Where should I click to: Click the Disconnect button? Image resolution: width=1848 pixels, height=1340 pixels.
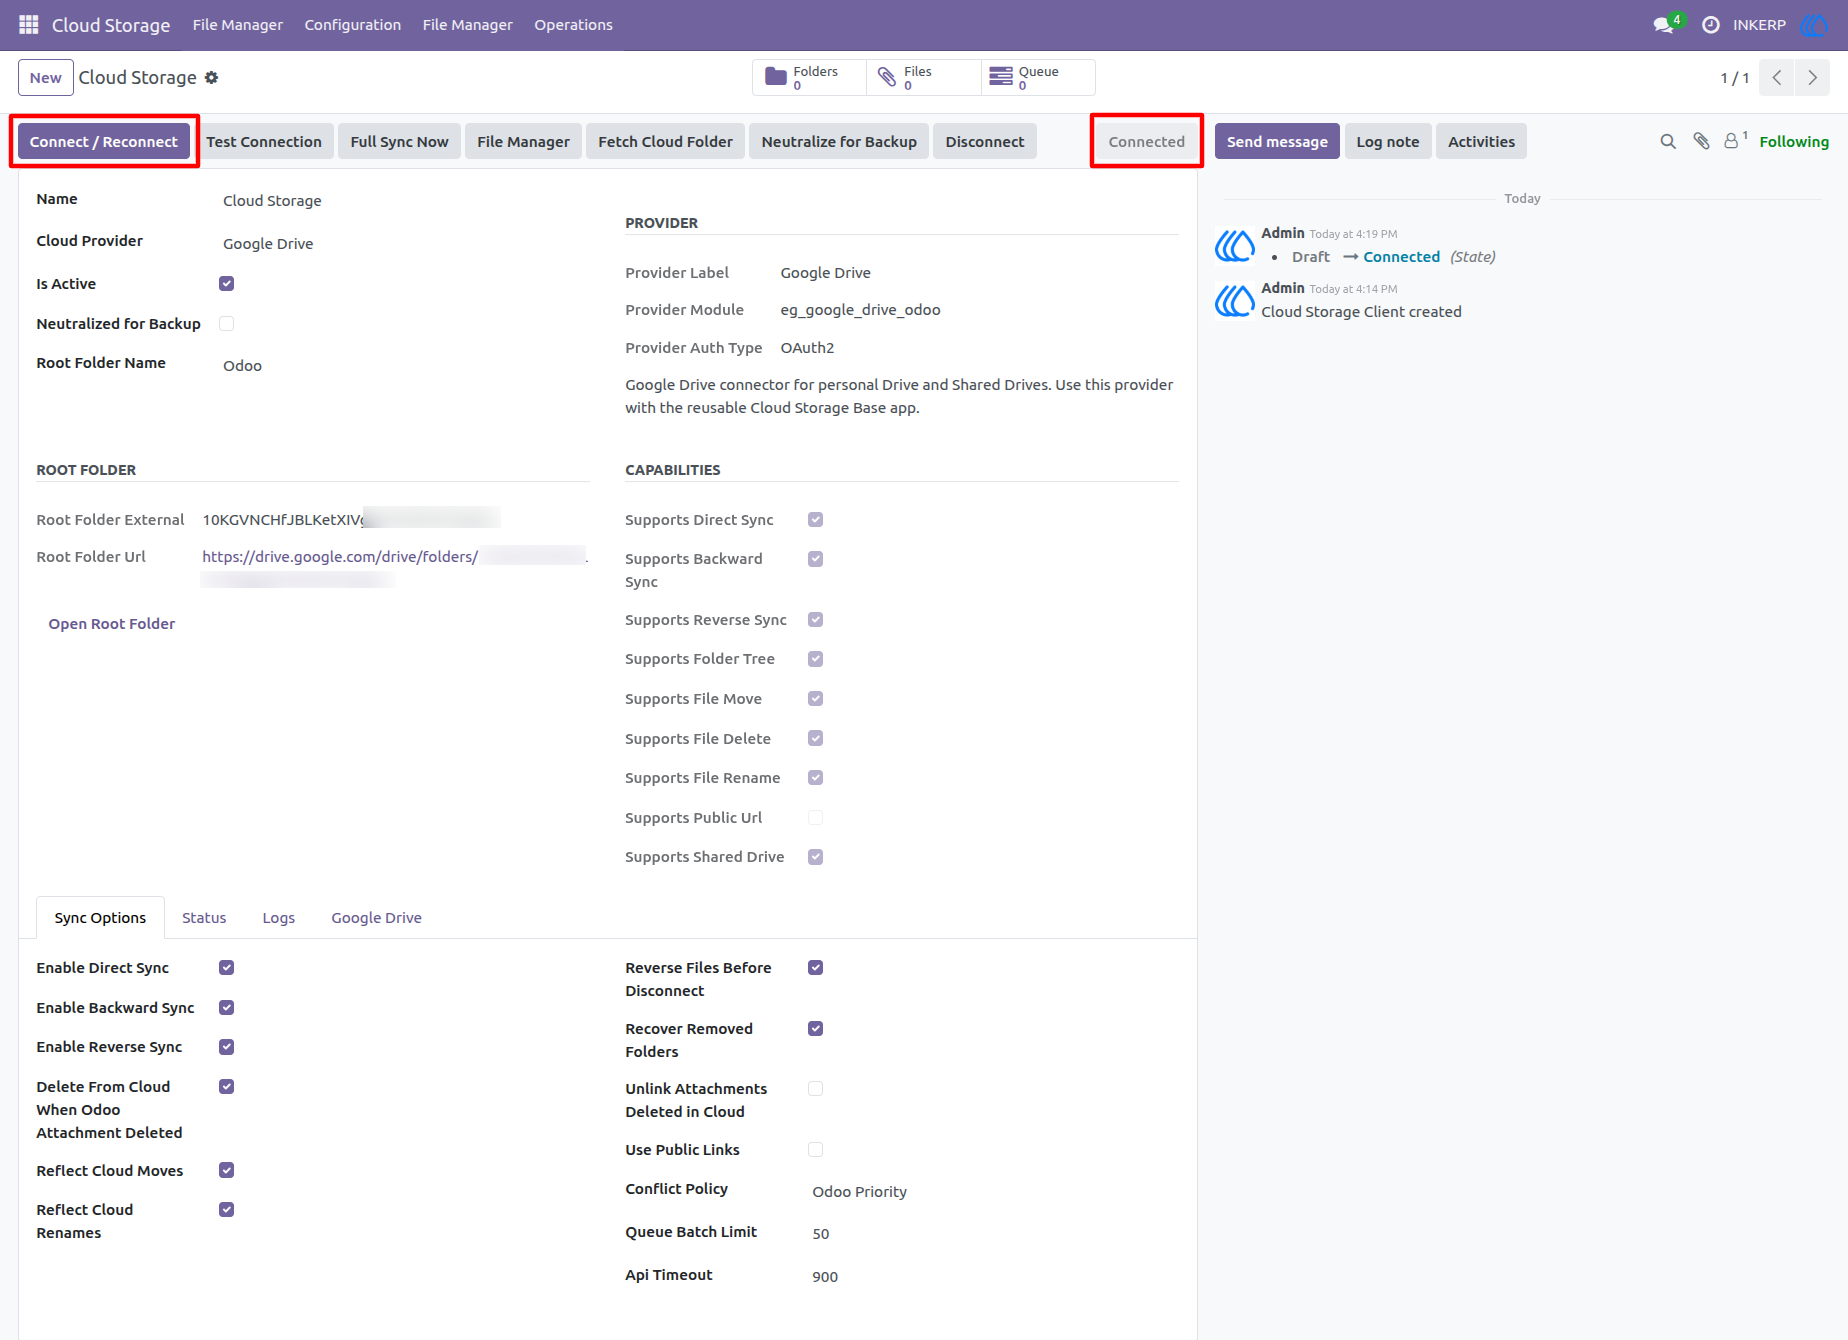pyautogui.click(x=985, y=142)
